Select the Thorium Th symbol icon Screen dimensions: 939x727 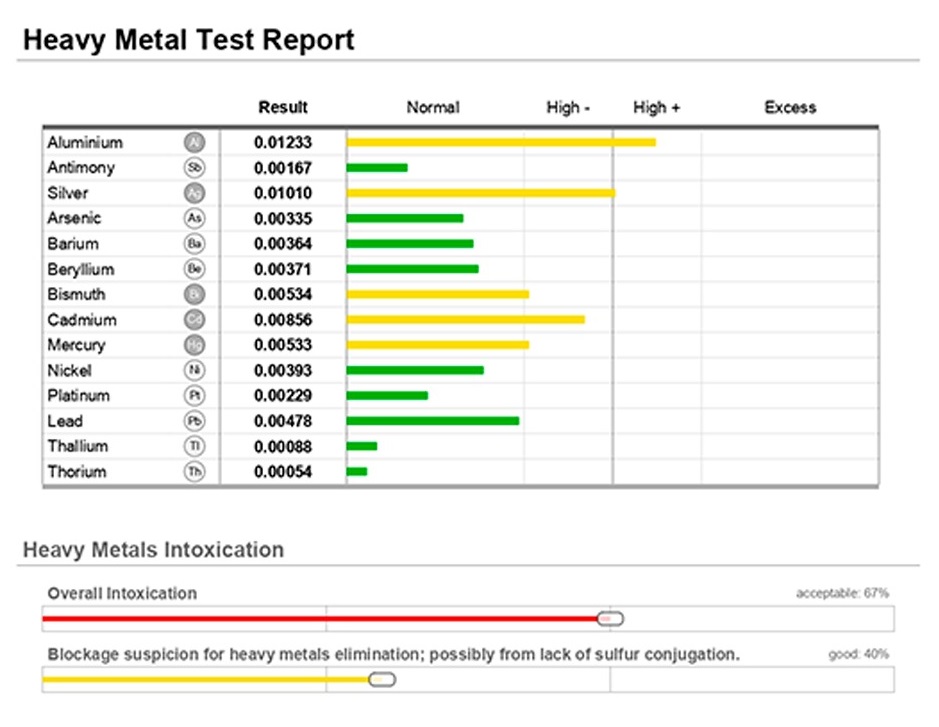pyautogui.click(x=194, y=472)
